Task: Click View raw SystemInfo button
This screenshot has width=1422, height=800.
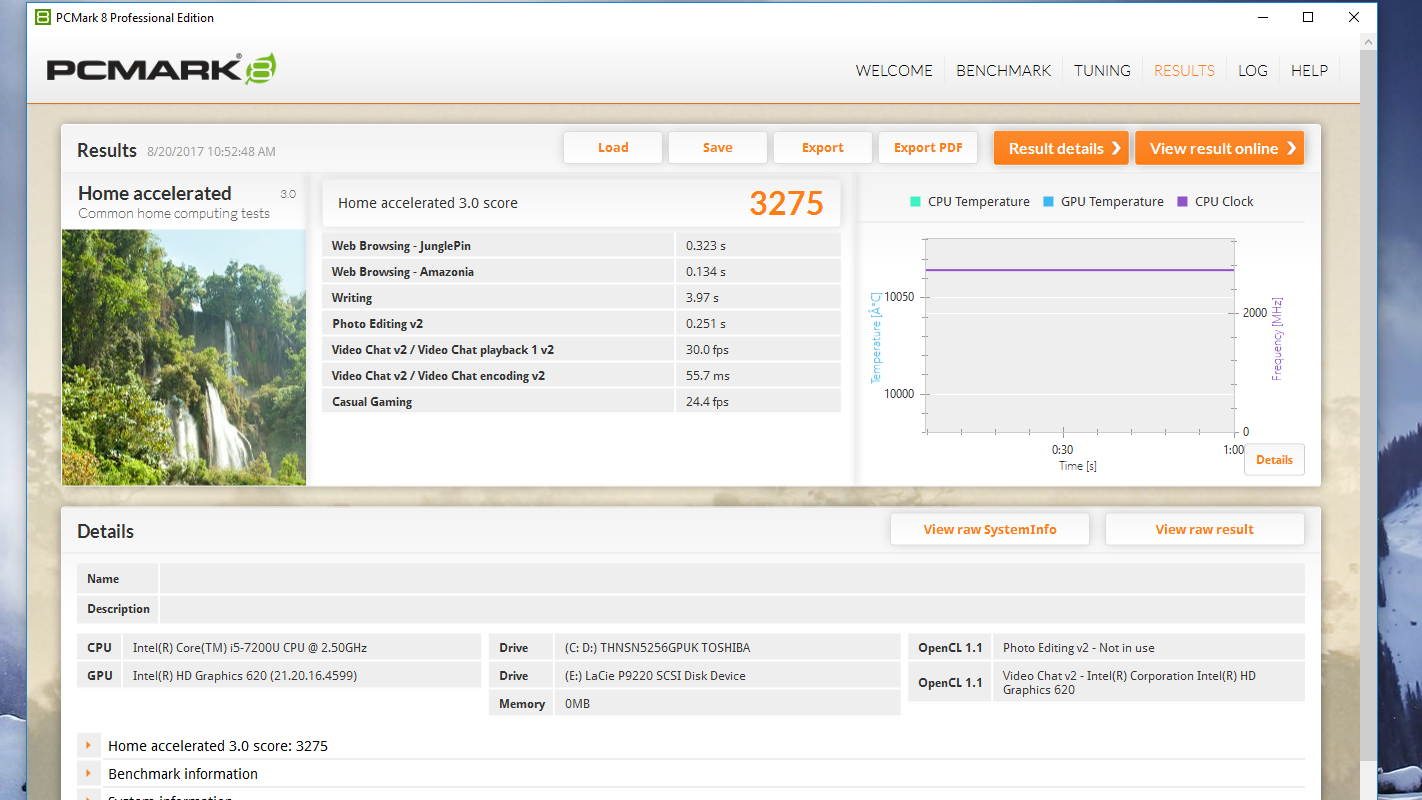Action: pyautogui.click(x=989, y=529)
